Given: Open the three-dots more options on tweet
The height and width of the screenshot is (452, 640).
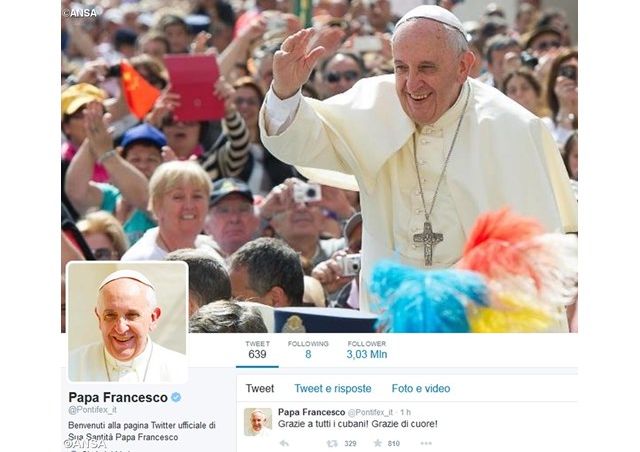Looking at the screenshot, I should point(426,443).
